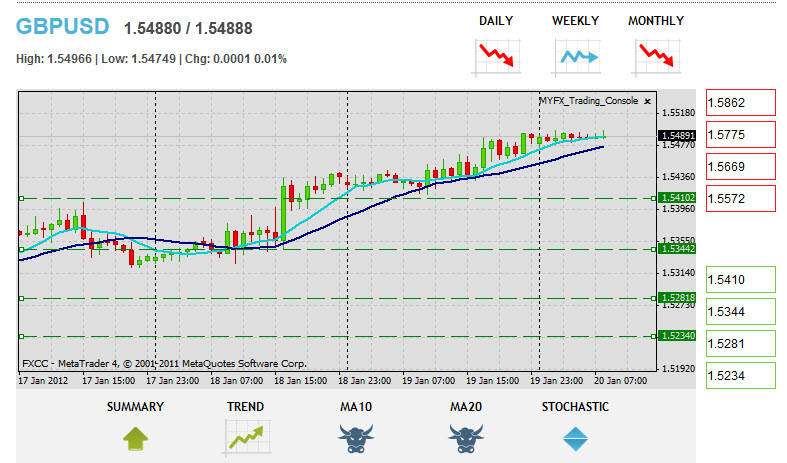Click the MONTHLY red downtrend arrow icon
The height and width of the screenshot is (463, 787).
(x=656, y=57)
